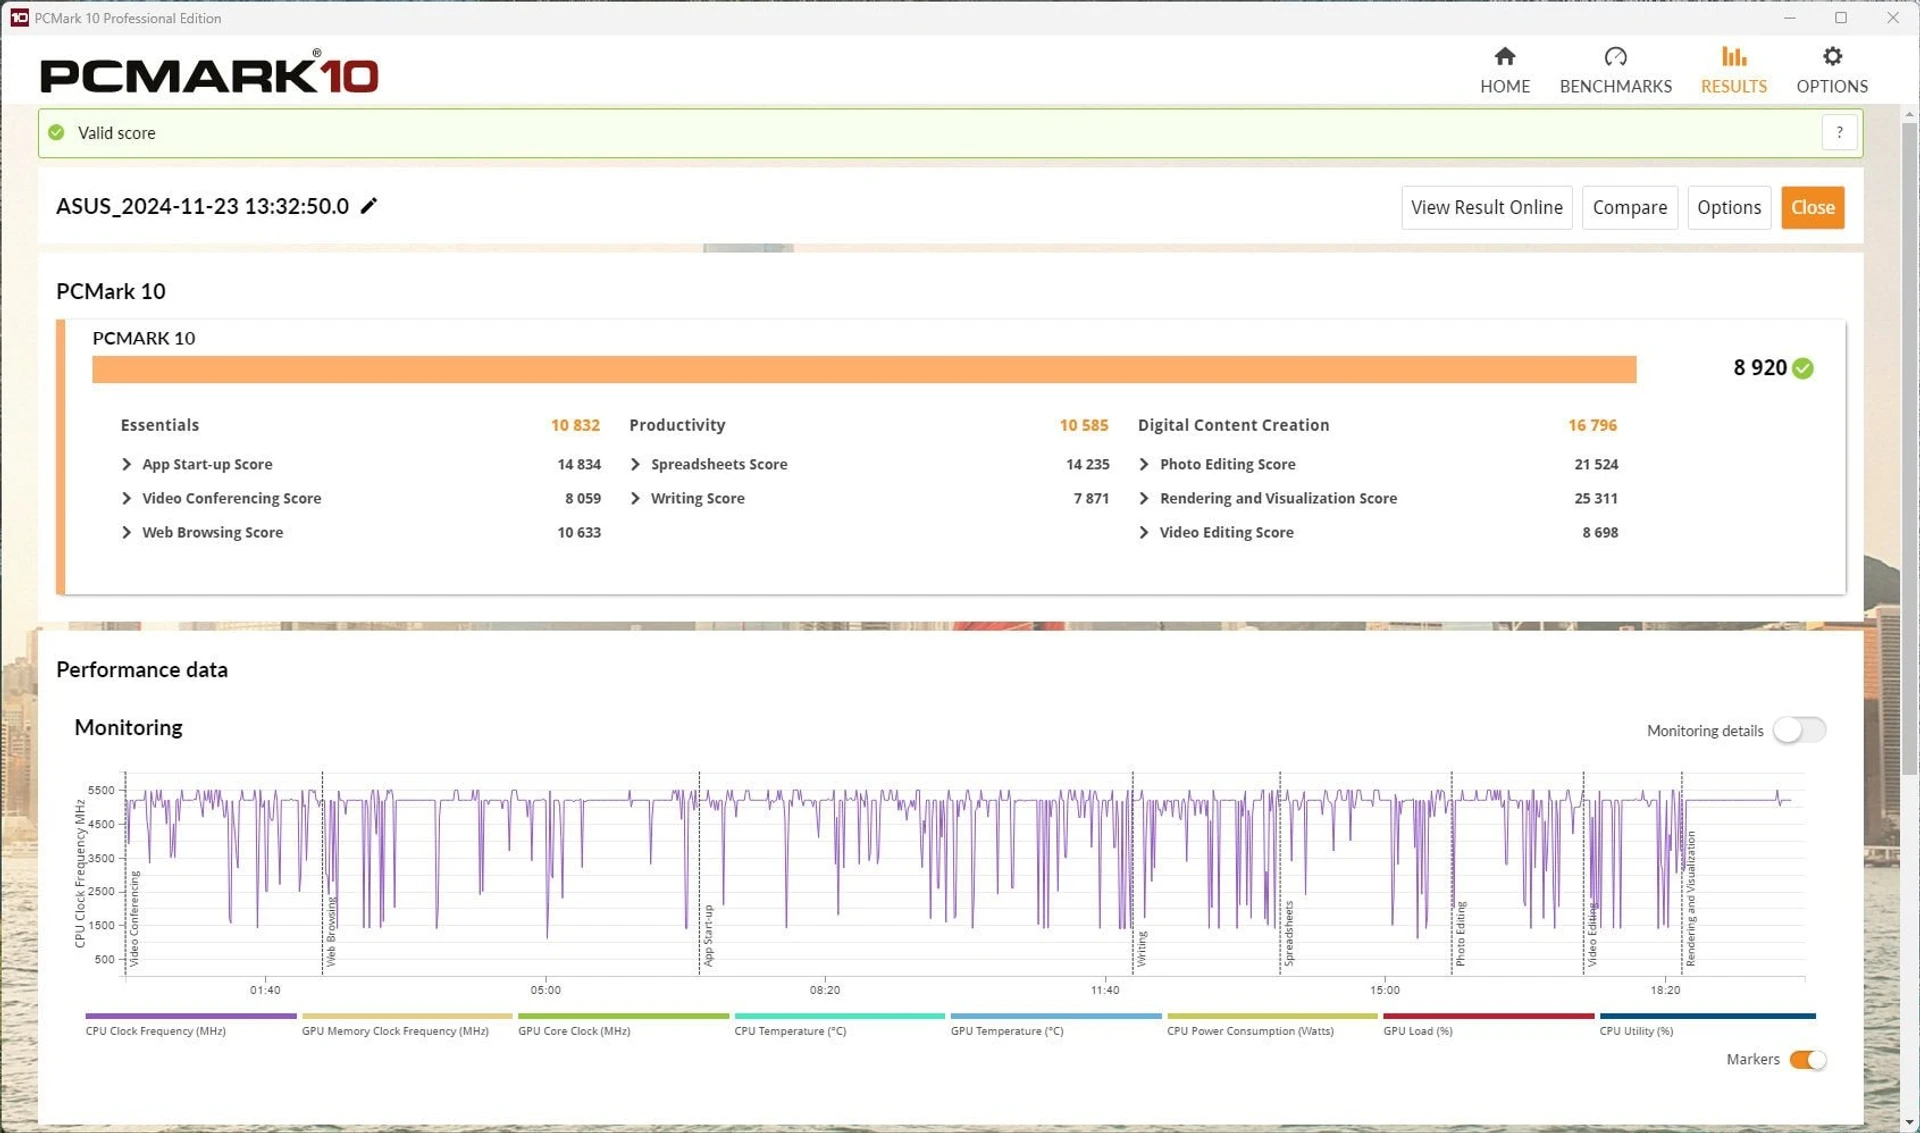This screenshot has width=1920, height=1133.
Task: Select GPU Temperature legend swatch
Action: (x=1056, y=1015)
